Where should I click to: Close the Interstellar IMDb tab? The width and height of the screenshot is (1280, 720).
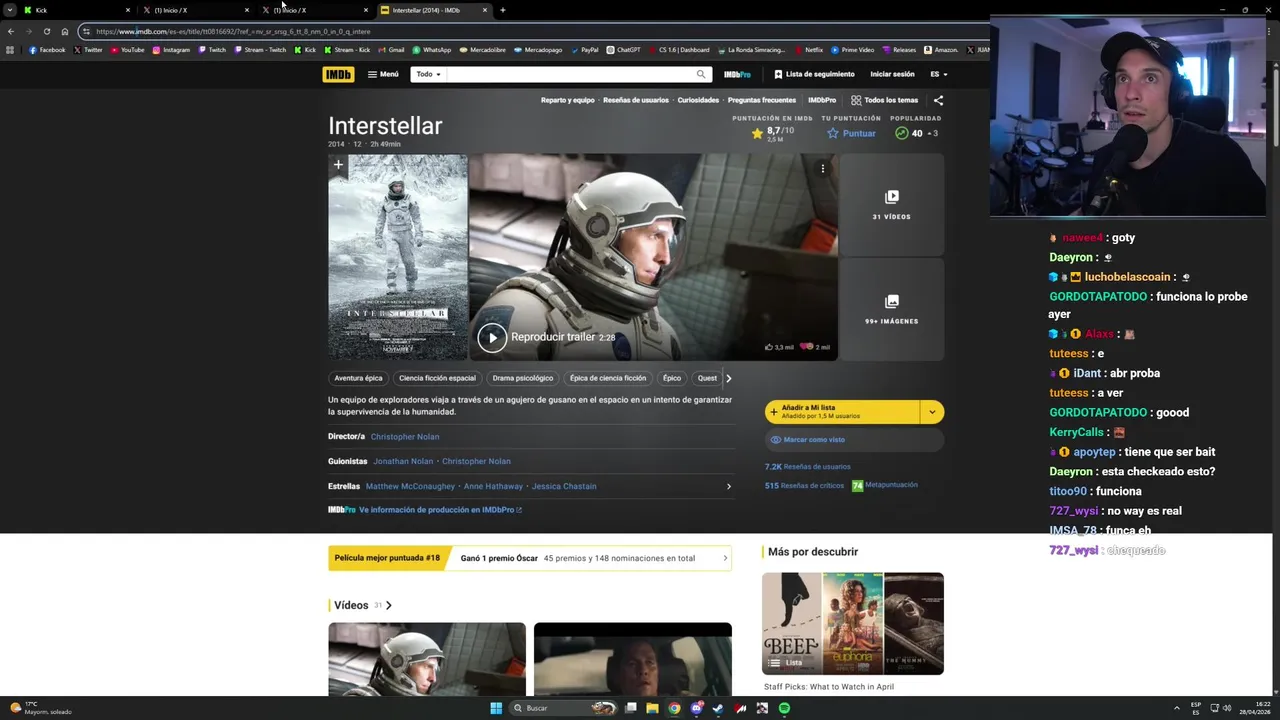coord(485,10)
